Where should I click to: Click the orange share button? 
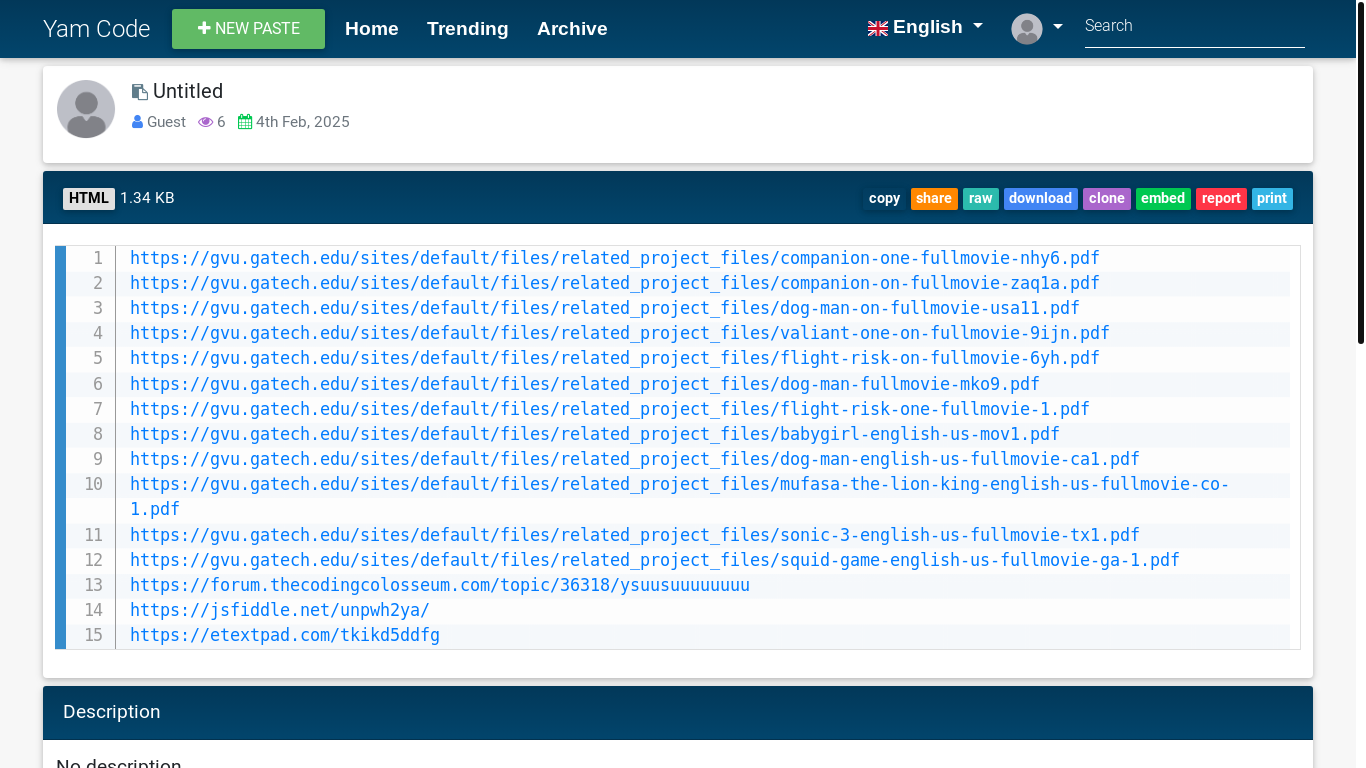[934, 199]
